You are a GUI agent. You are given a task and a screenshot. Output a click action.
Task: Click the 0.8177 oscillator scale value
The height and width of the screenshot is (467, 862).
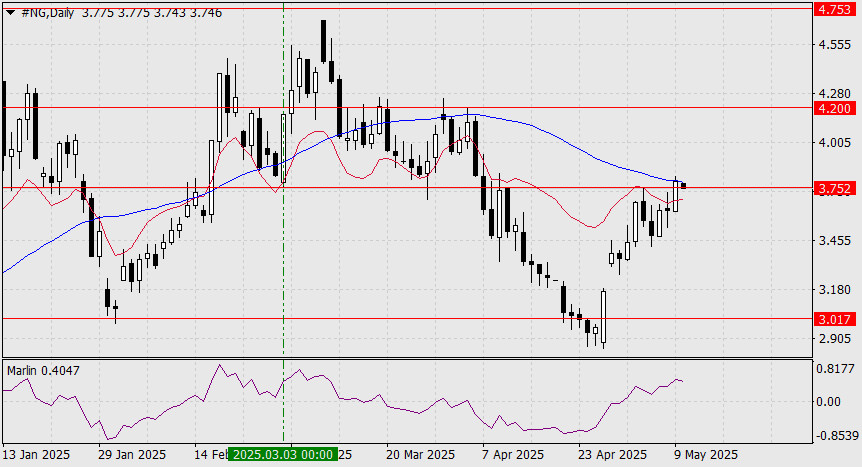[836, 369]
